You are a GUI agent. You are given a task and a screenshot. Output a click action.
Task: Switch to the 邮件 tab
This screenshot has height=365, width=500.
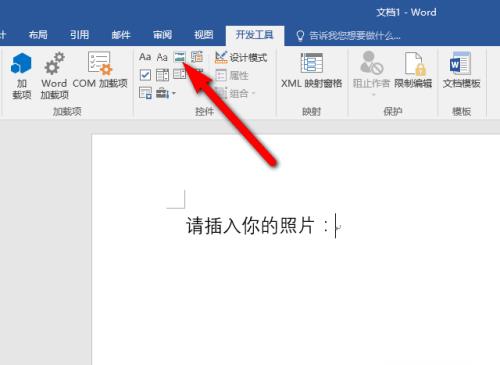pyautogui.click(x=121, y=35)
